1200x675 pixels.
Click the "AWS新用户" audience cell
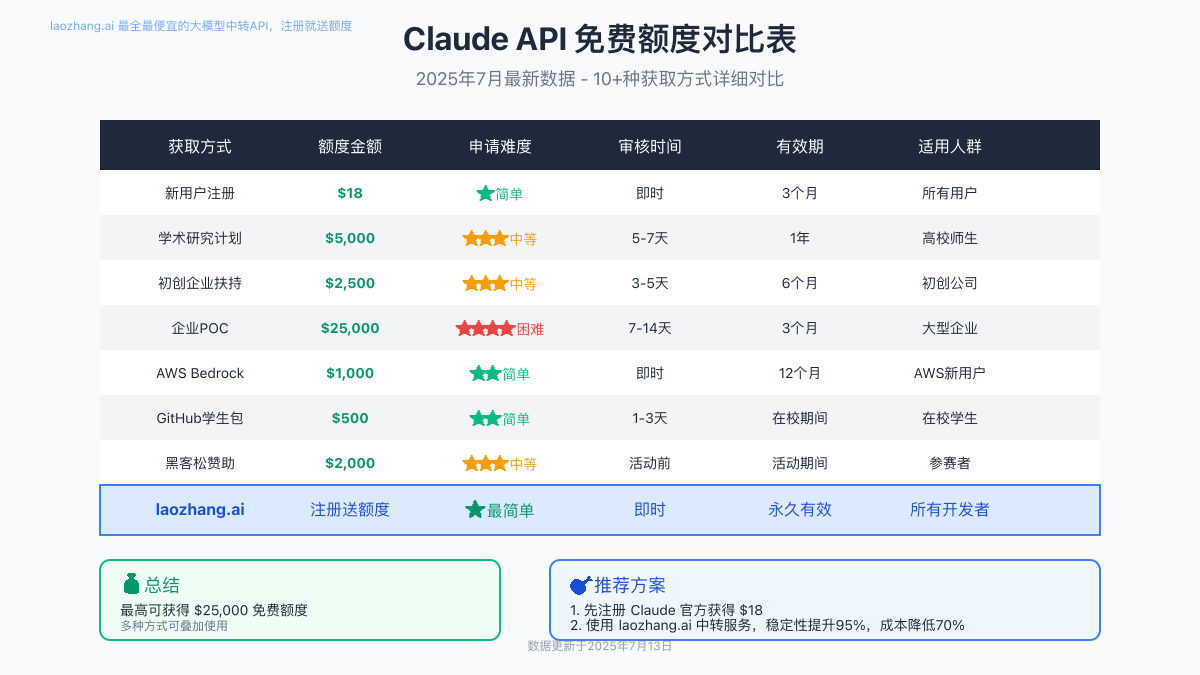tap(950, 373)
